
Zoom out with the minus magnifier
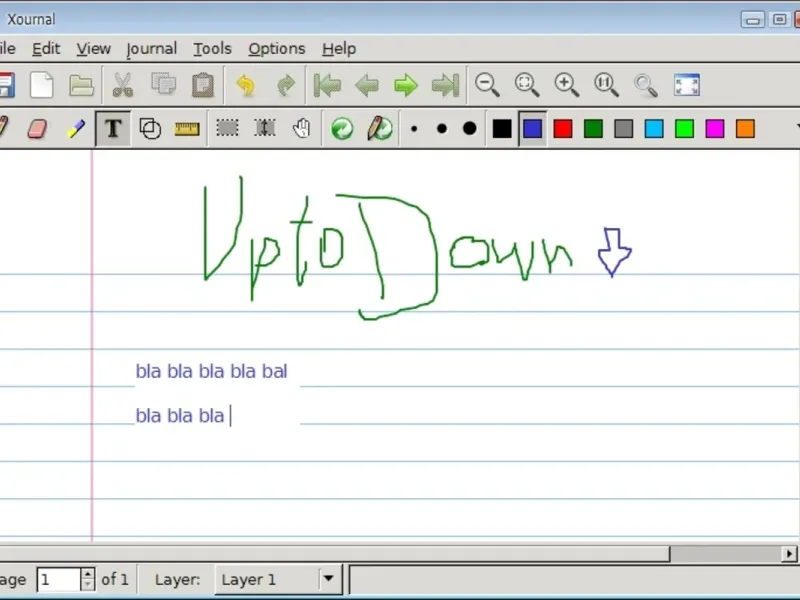tap(487, 85)
